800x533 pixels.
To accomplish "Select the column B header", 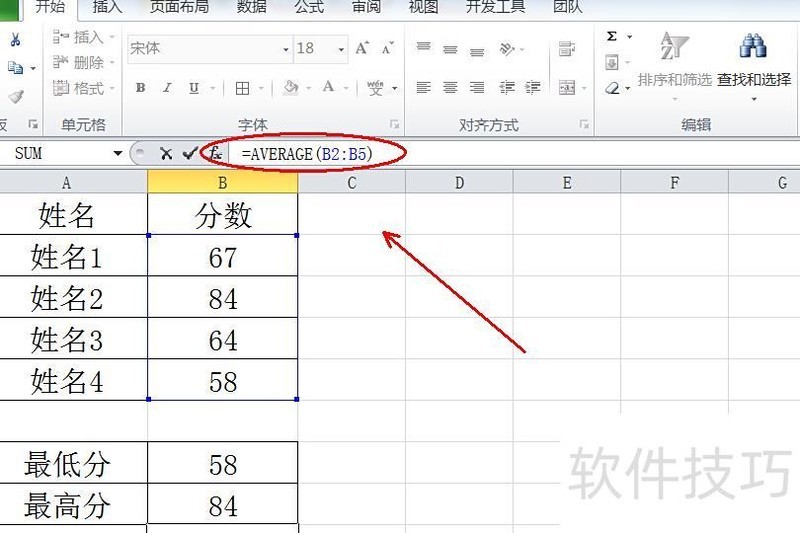I will [x=222, y=183].
